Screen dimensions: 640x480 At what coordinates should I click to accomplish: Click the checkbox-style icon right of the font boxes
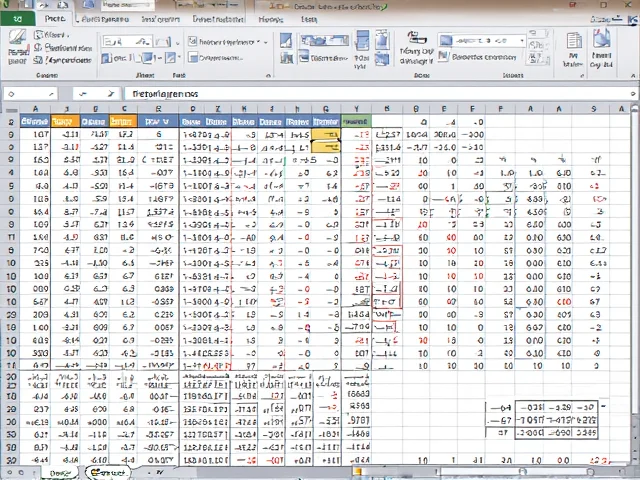[193, 42]
